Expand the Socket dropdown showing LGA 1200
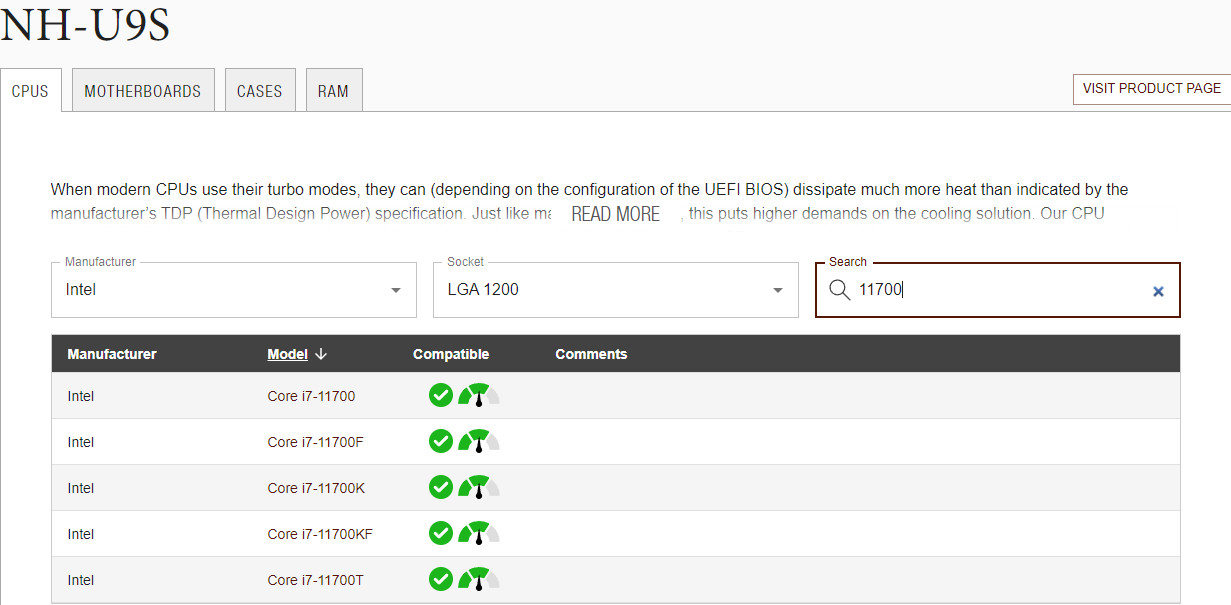The image size is (1231, 605). coord(615,290)
